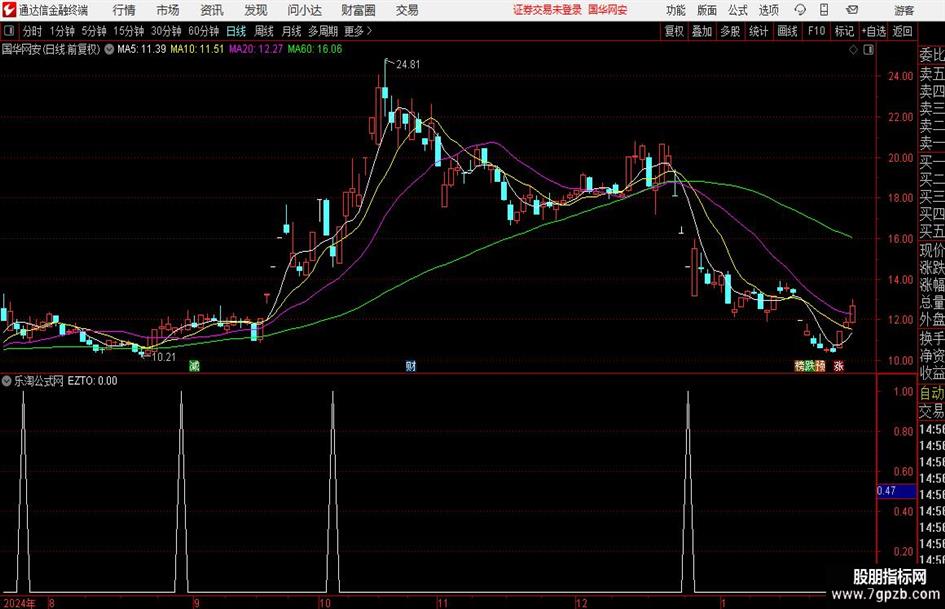The image size is (945, 609).
Task: Switch to the 15分钟 period
Action: click(129, 31)
